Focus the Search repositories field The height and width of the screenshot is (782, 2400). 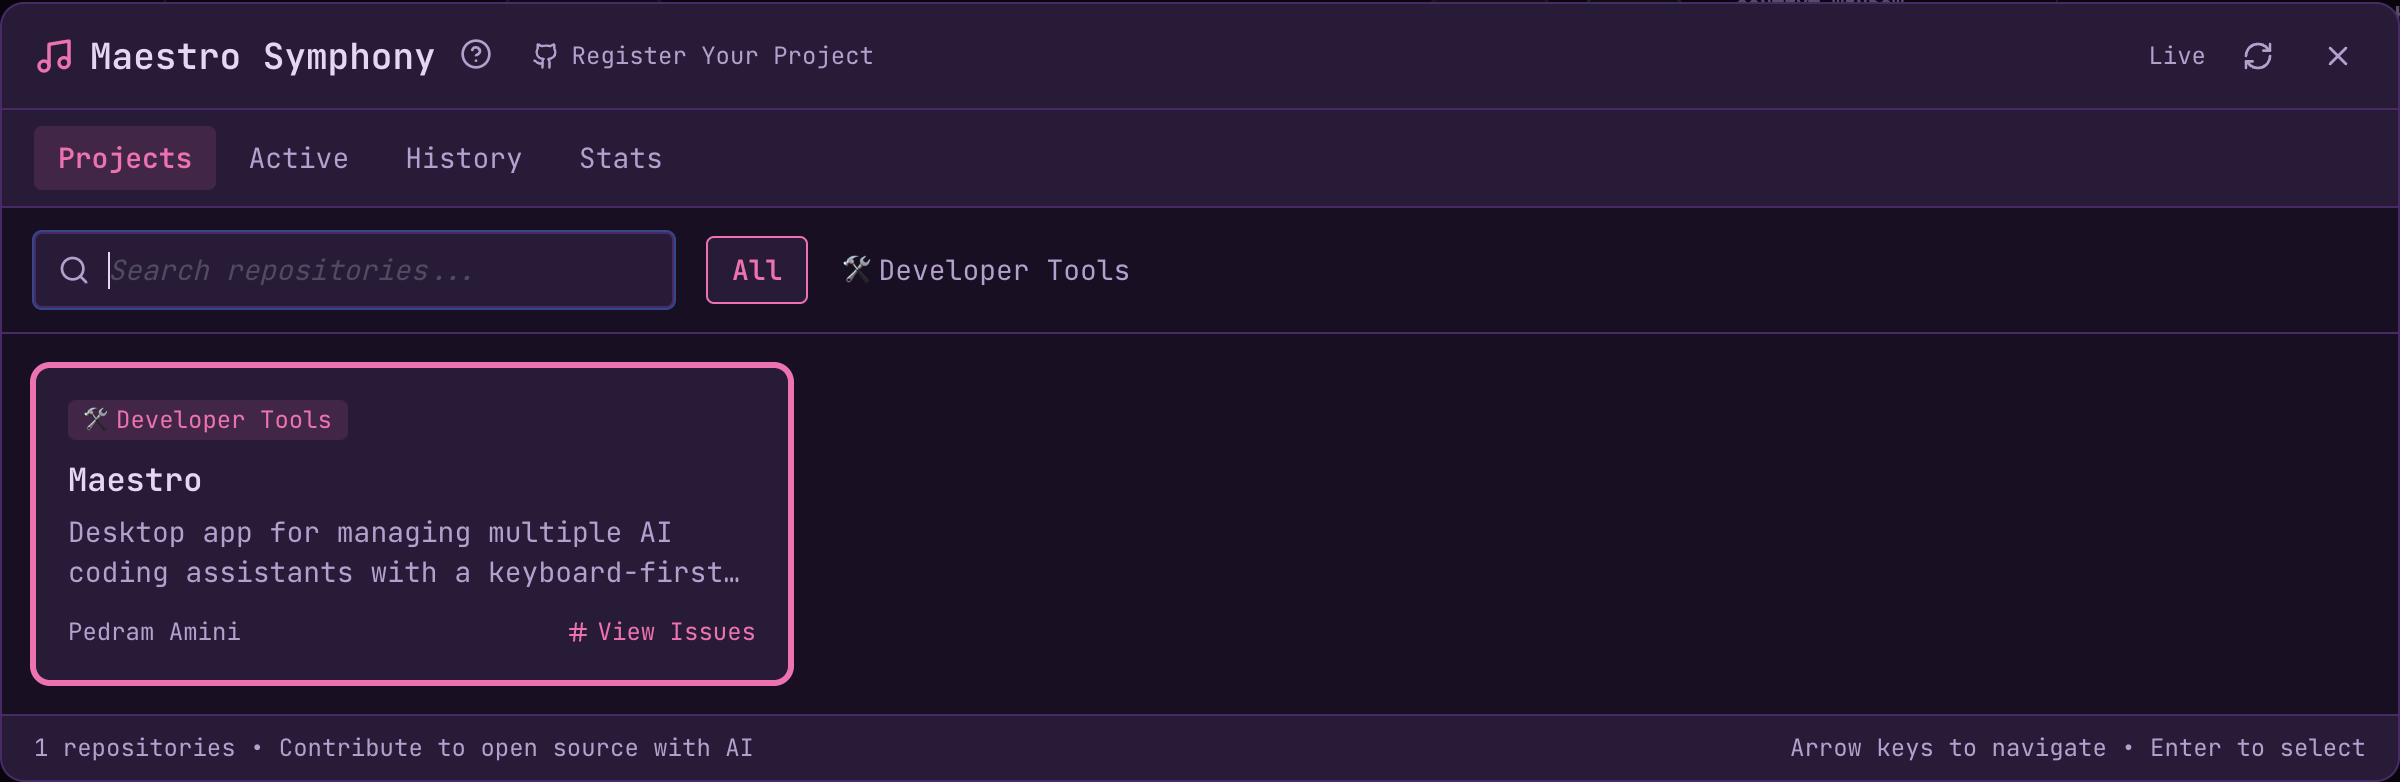tap(380, 270)
